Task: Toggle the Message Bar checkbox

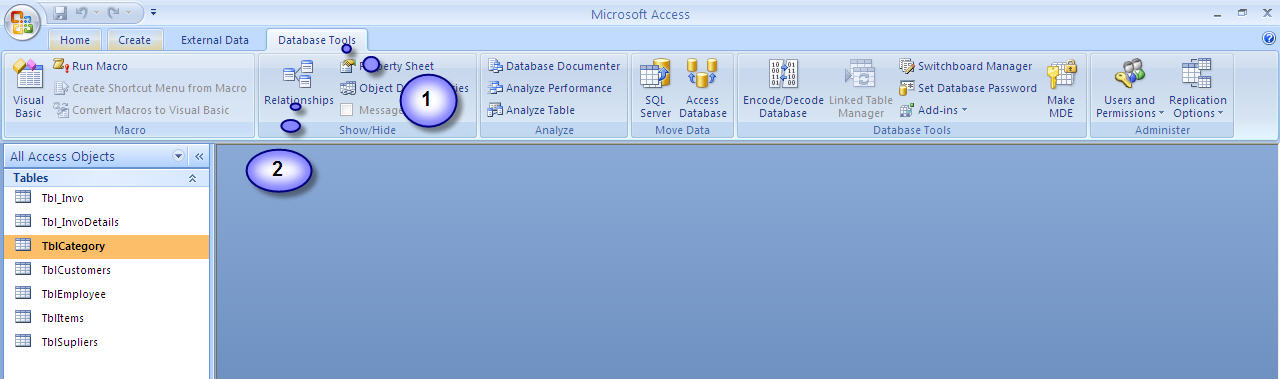Action: pos(347,110)
